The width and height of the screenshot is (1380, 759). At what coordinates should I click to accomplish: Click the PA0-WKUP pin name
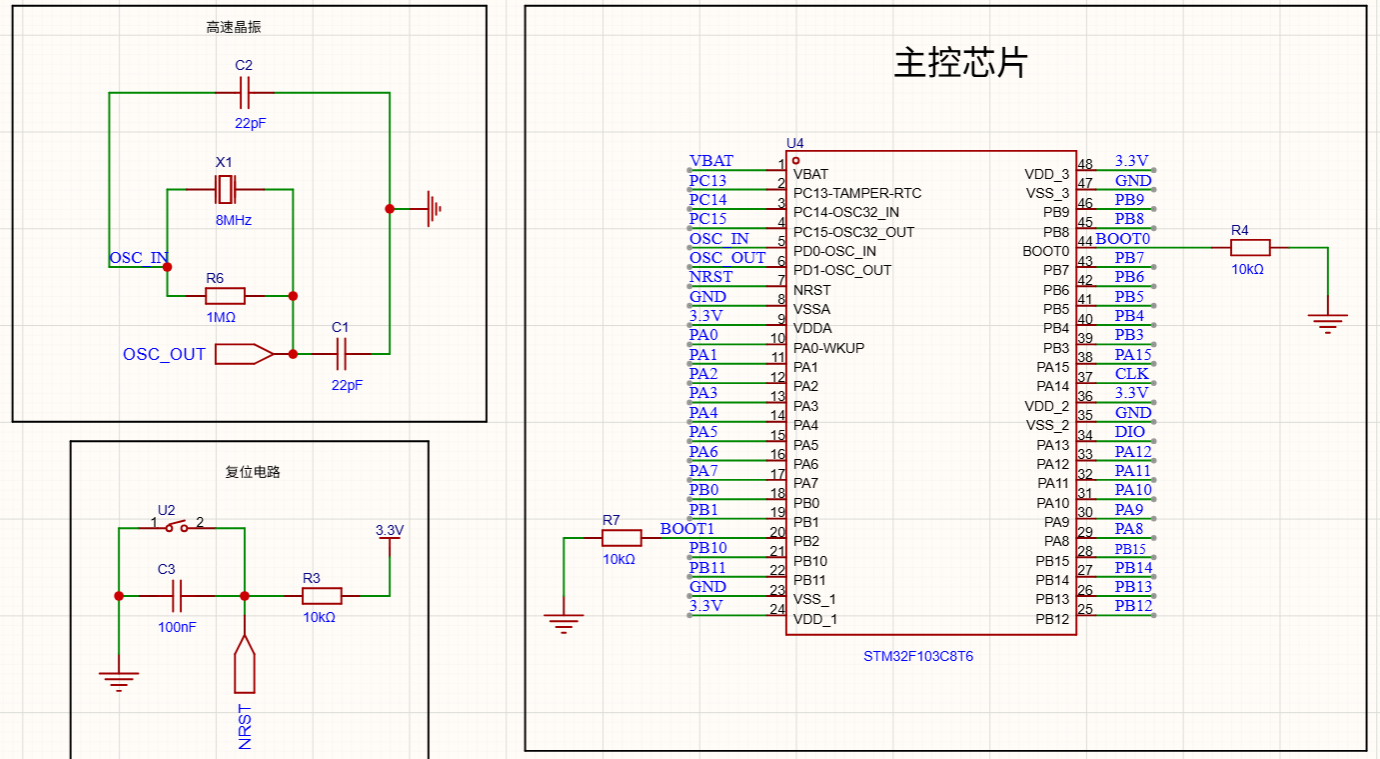tap(829, 348)
